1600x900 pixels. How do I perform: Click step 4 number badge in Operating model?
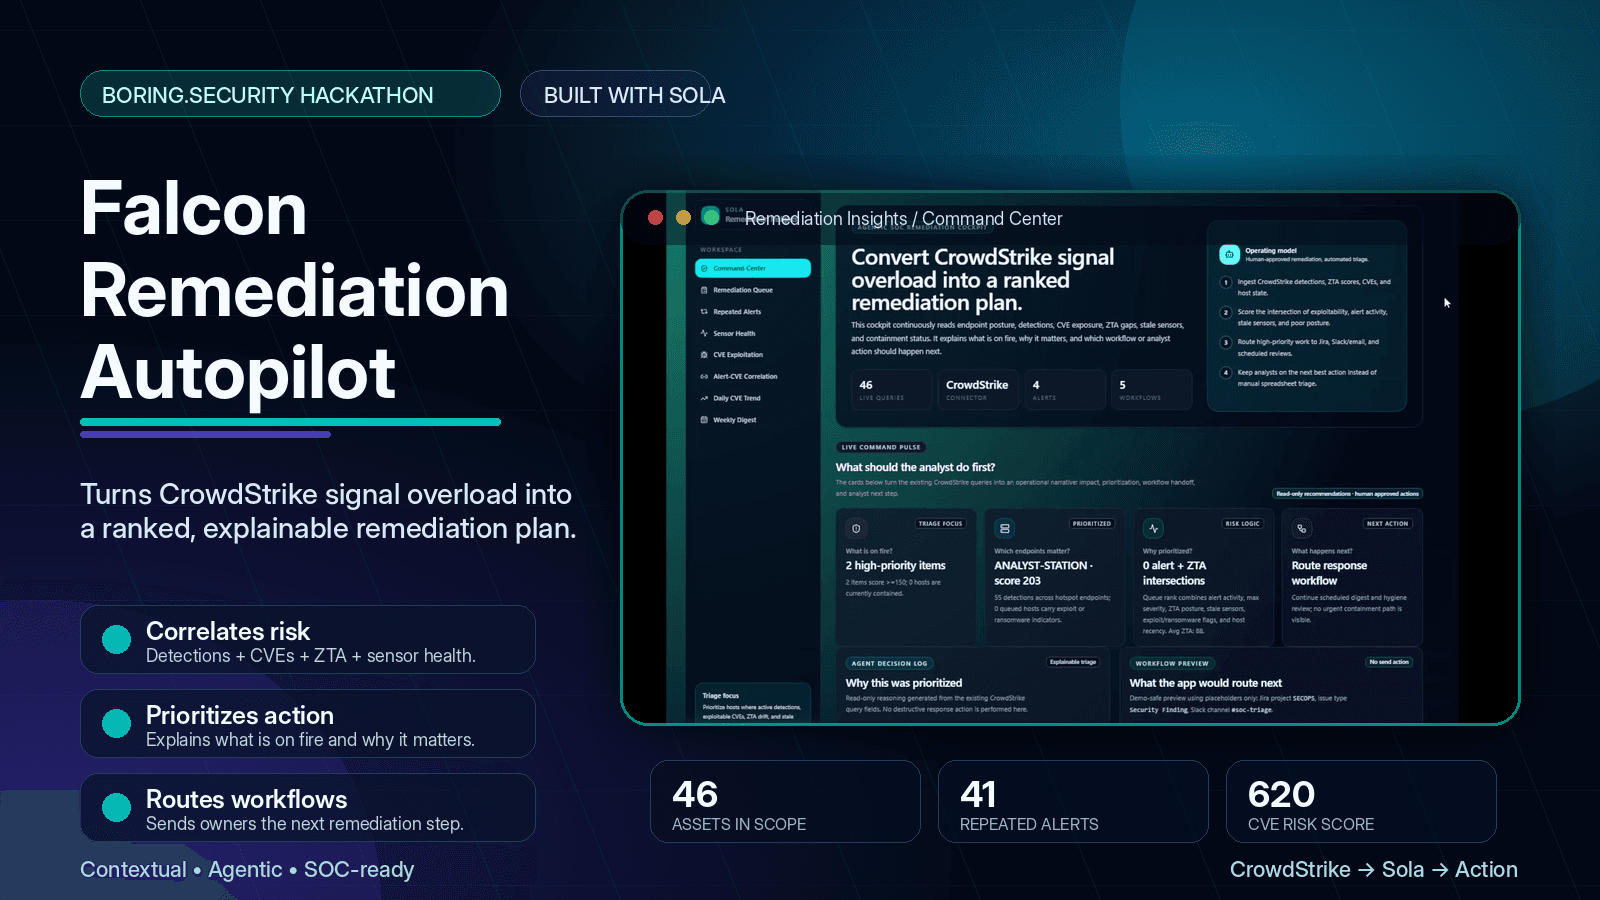tap(1226, 372)
